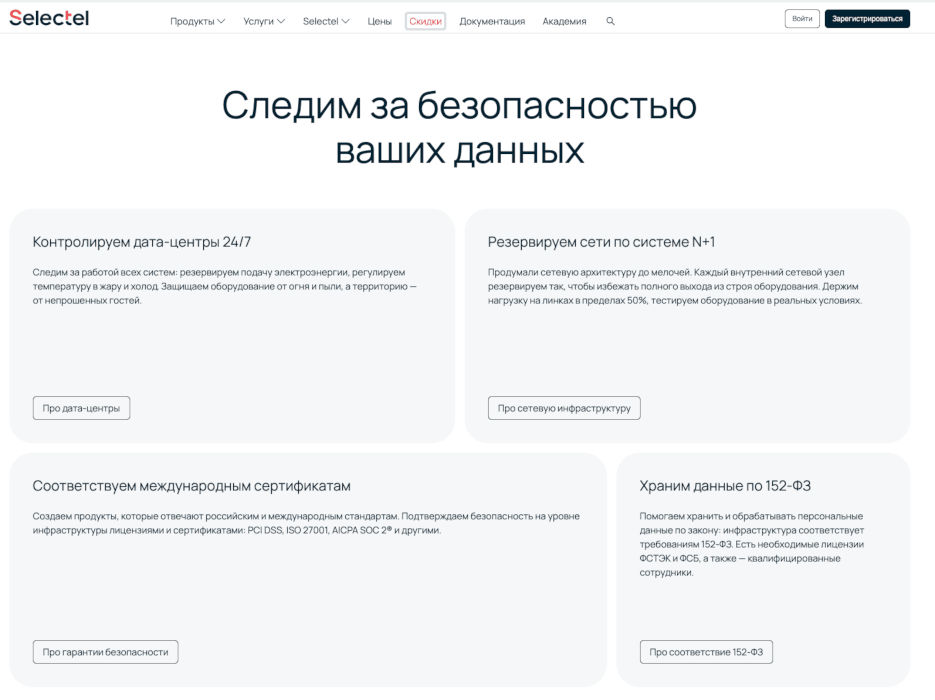Expand the Услуги dropdown menu

tap(264, 21)
